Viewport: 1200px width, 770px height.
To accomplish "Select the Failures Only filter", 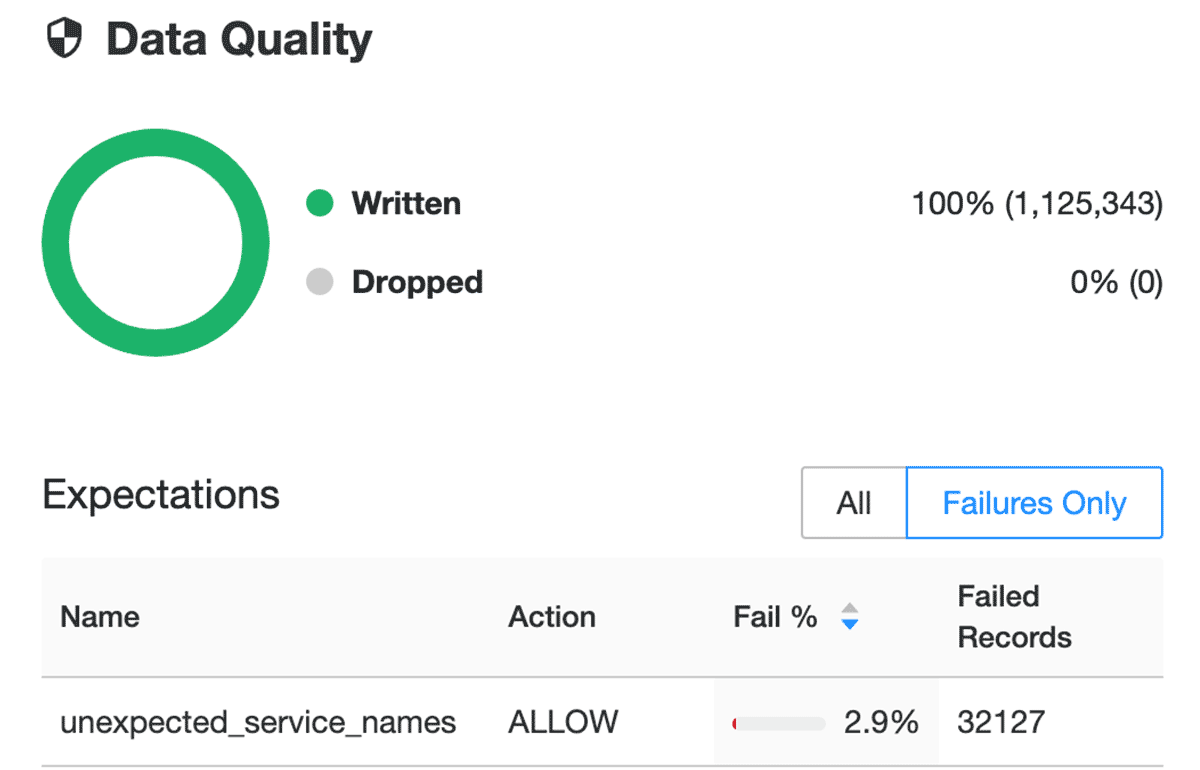I will point(1034,502).
